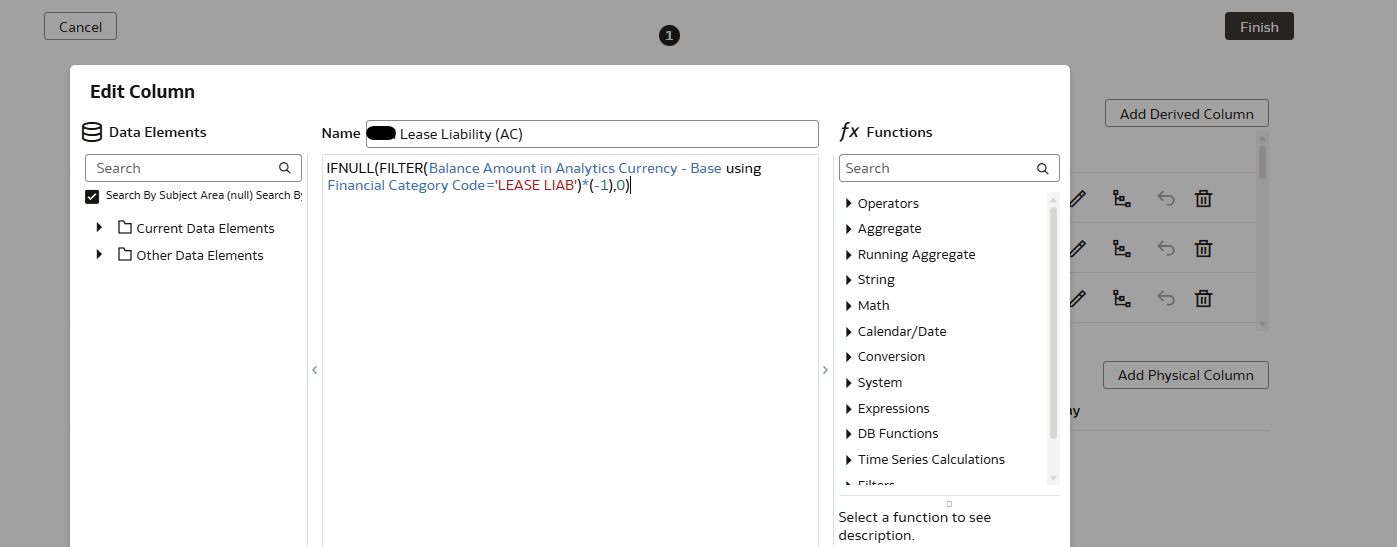1397x547 pixels.
Task: Open the DB Functions group
Action: pyautogui.click(x=849, y=434)
